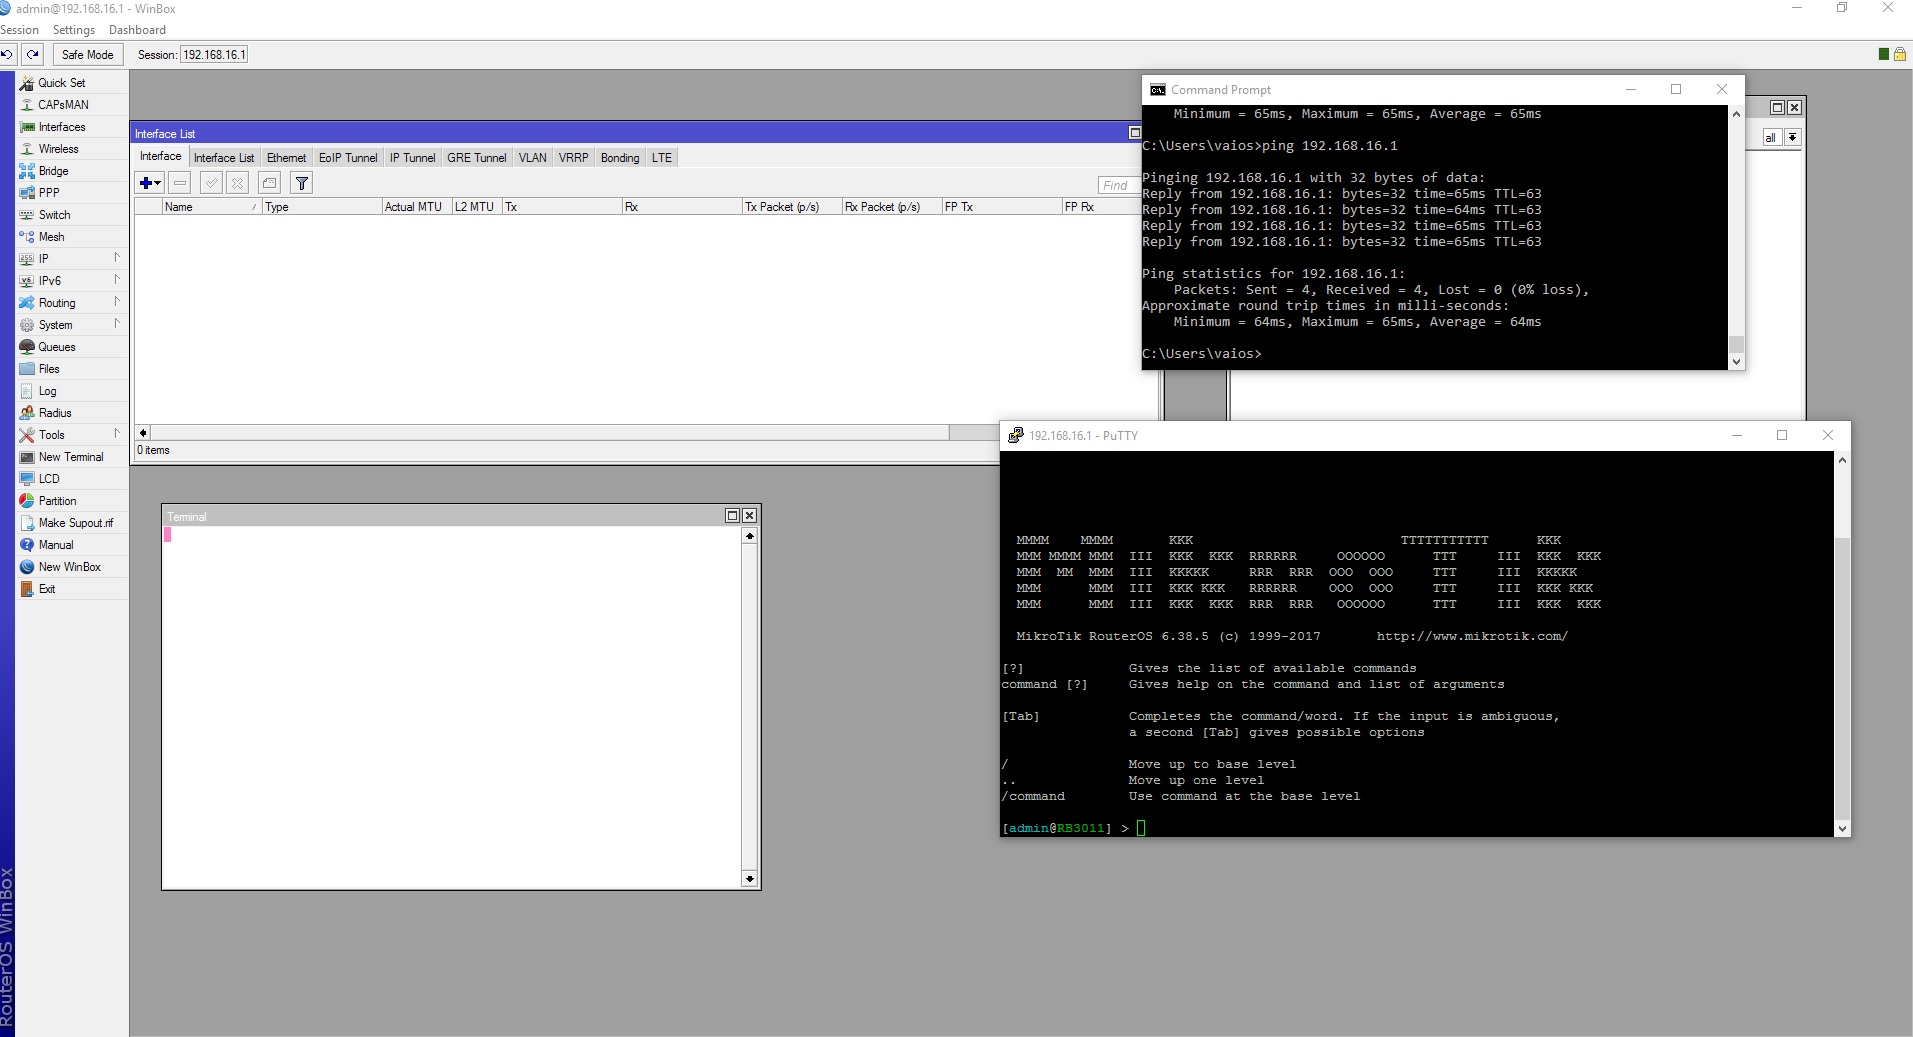Switch to the IP Tunnel tab
1913x1037 pixels.
tap(413, 158)
